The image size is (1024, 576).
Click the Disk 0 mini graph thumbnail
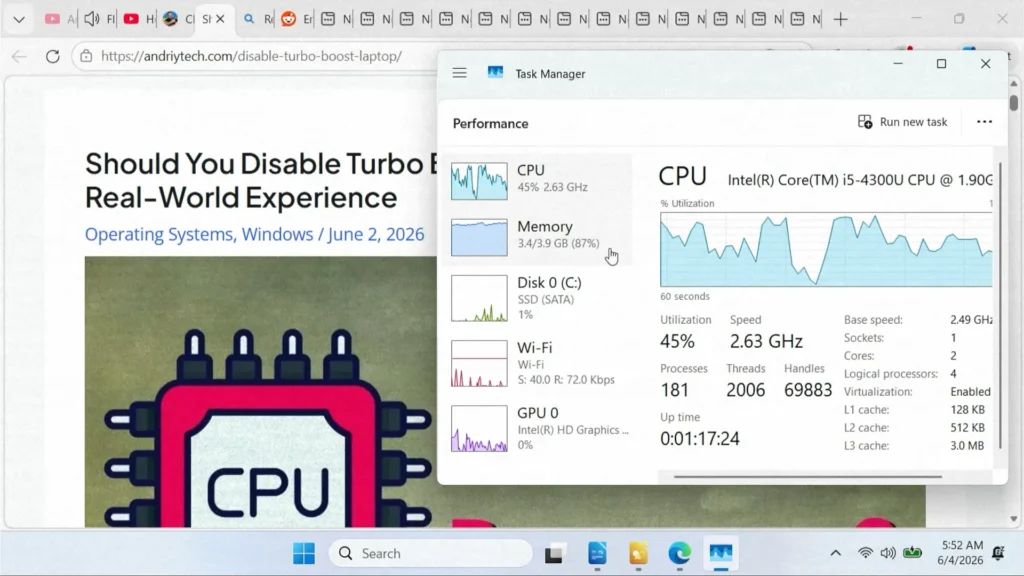pos(479,298)
